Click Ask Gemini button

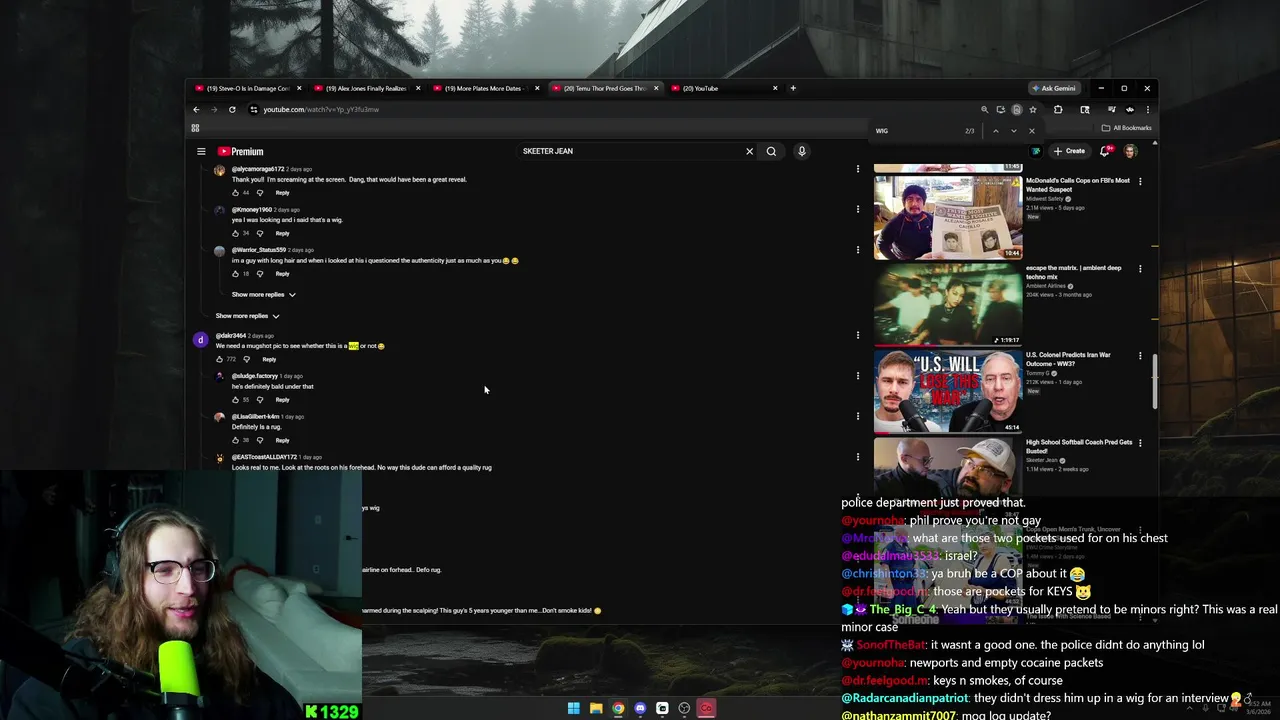(1054, 88)
